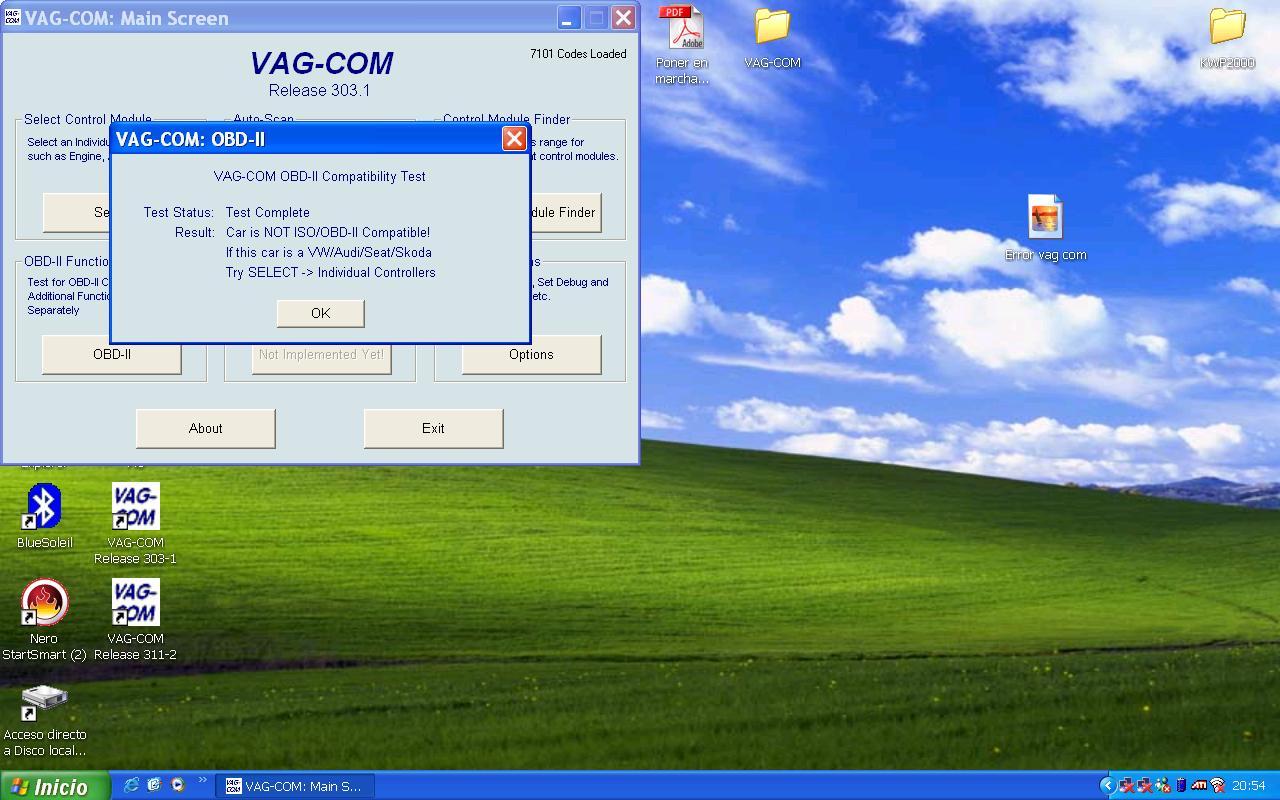
Task: Click OK in the OBD-II compatibility dialog
Action: [320, 313]
